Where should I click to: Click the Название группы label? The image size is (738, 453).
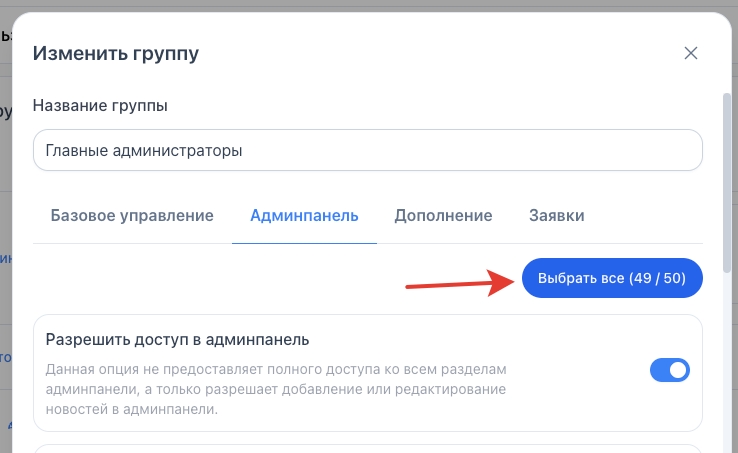click(100, 105)
